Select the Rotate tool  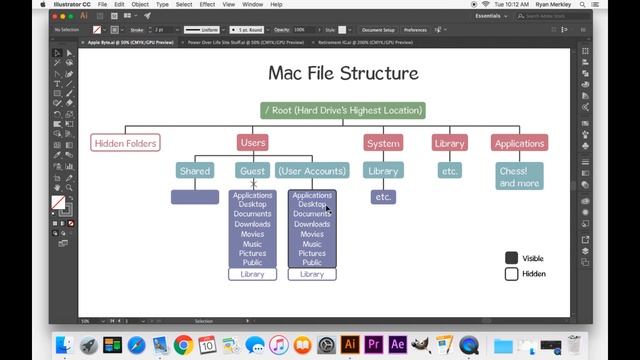click(x=57, y=114)
